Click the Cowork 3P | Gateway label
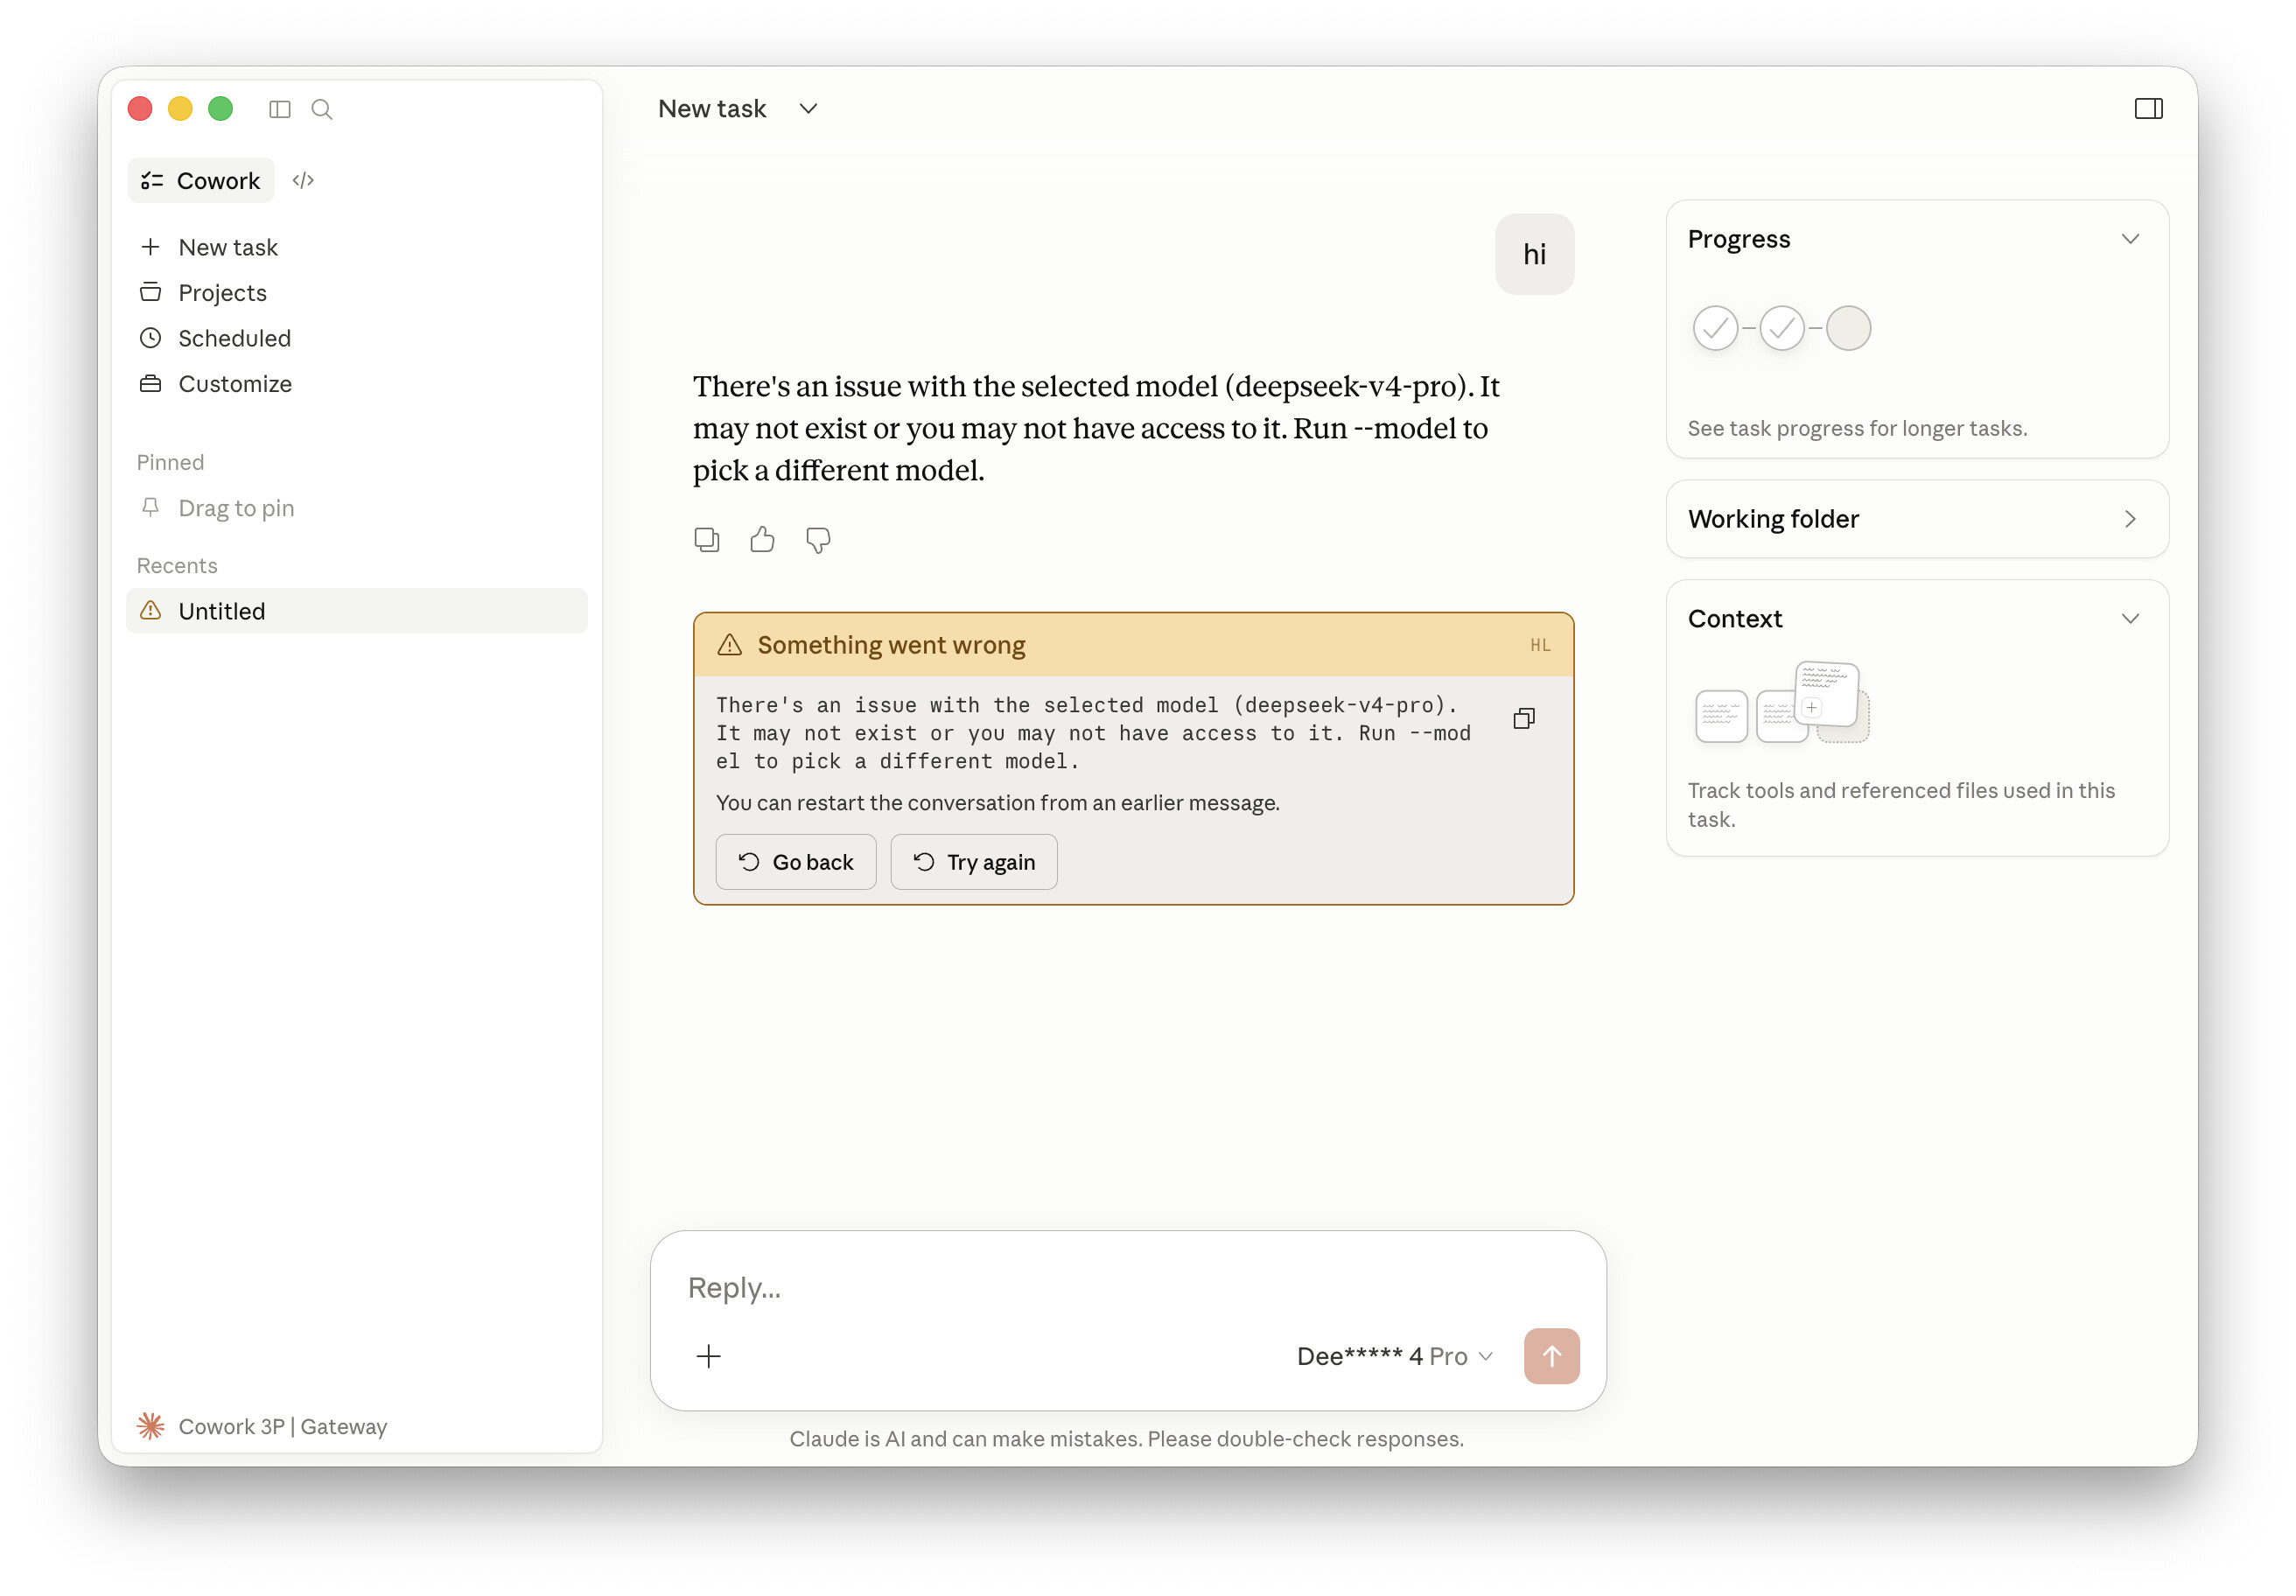The width and height of the screenshot is (2296, 1596). click(x=282, y=1427)
